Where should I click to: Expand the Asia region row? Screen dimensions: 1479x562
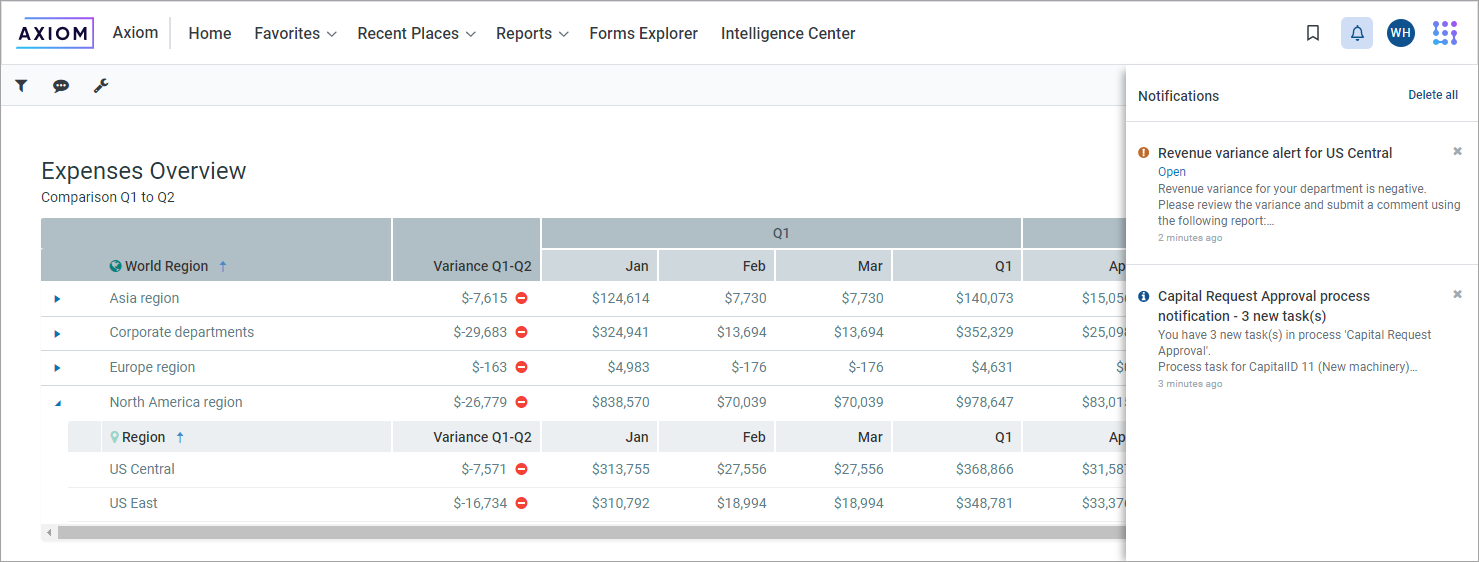click(57, 299)
